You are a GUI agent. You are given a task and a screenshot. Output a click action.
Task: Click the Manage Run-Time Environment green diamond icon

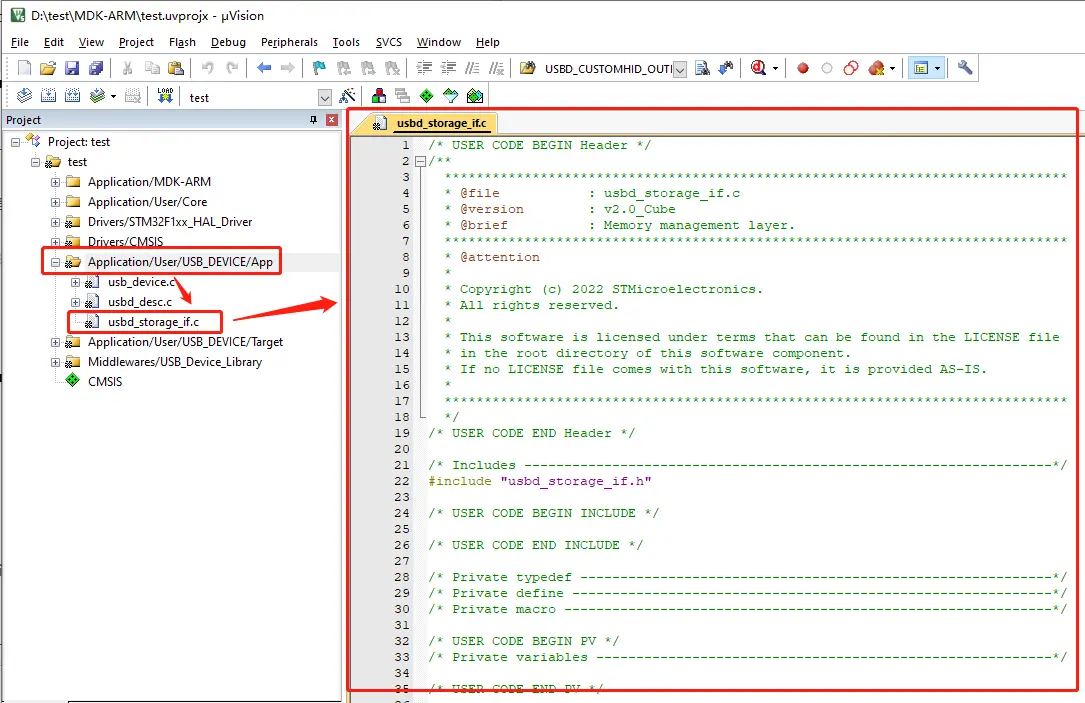(x=426, y=96)
